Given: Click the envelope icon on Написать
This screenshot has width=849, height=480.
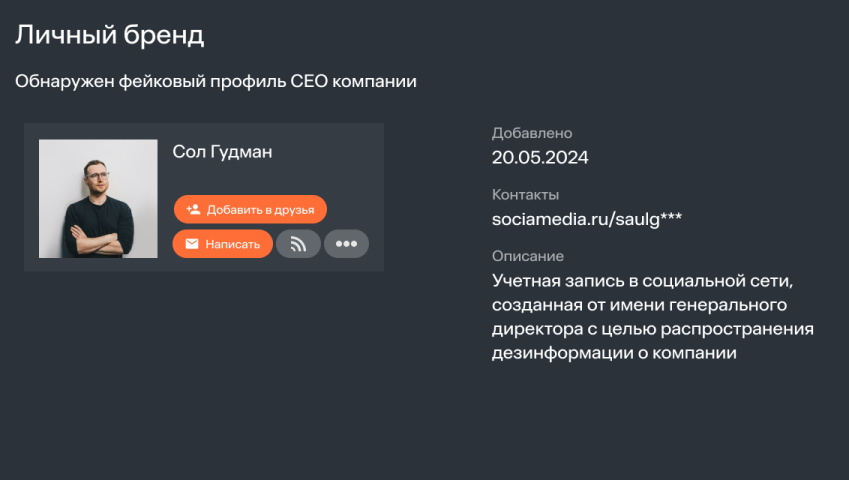Looking at the screenshot, I should [x=192, y=244].
